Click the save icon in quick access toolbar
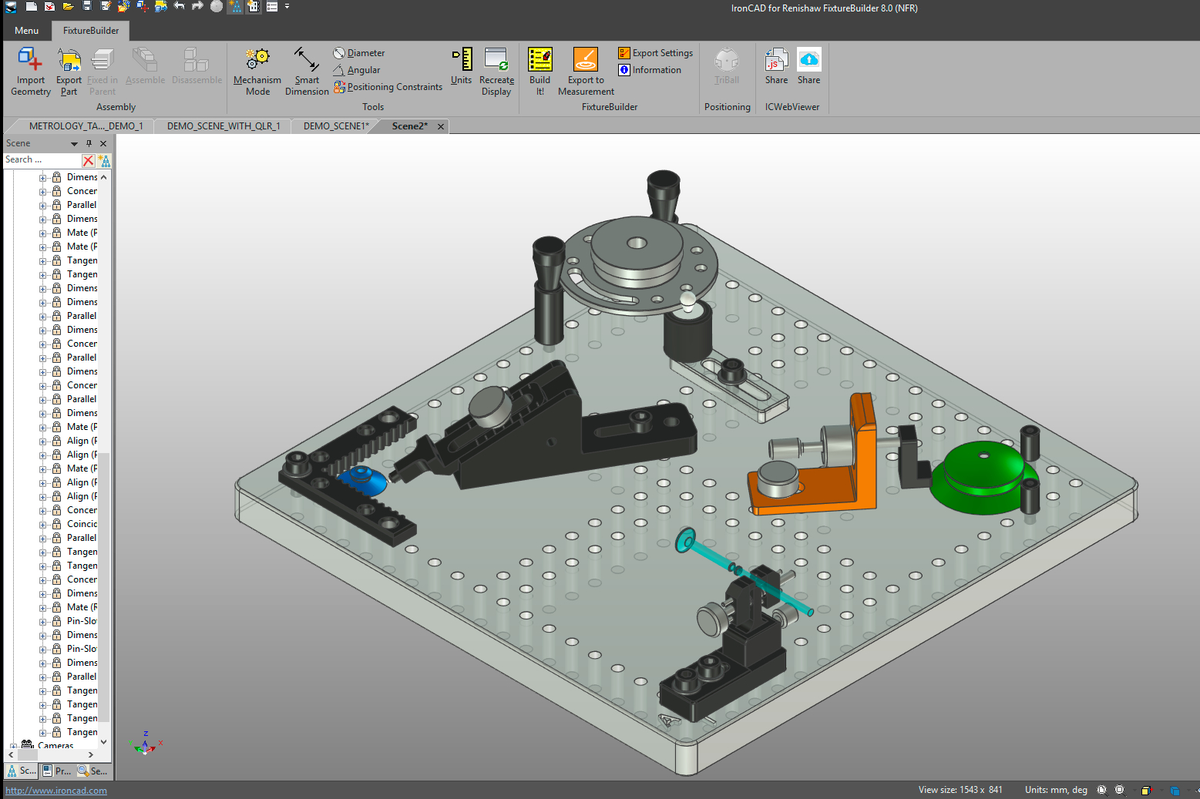 click(x=88, y=7)
